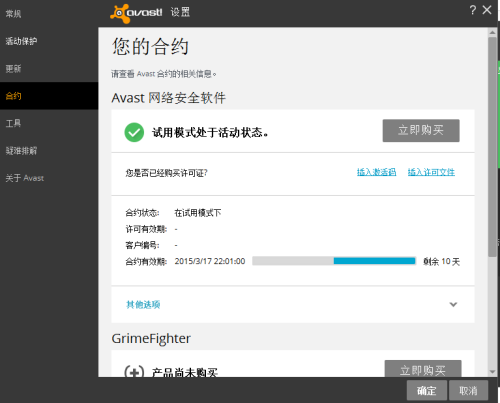Open the 关于 Avast page
The width and height of the screenshot is (500, 403).
[x=25, y=178]
